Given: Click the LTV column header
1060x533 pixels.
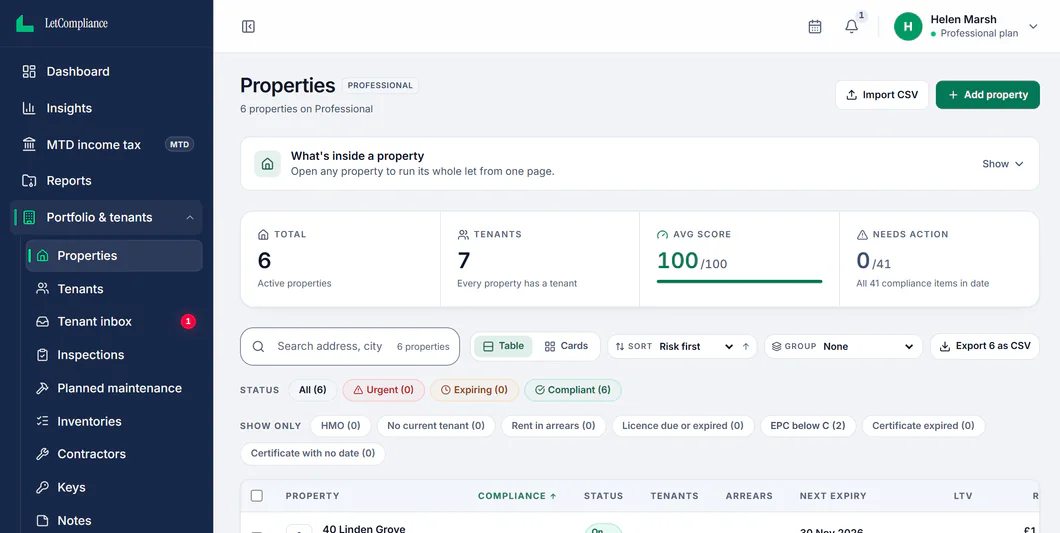Looking at the screenshot, I should tap(963, 496).
